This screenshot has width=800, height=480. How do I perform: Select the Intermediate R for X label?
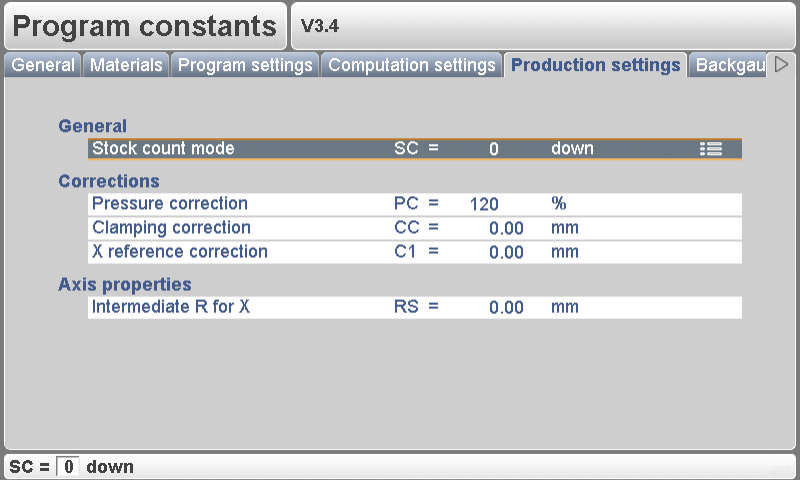(x=171, y=307)
